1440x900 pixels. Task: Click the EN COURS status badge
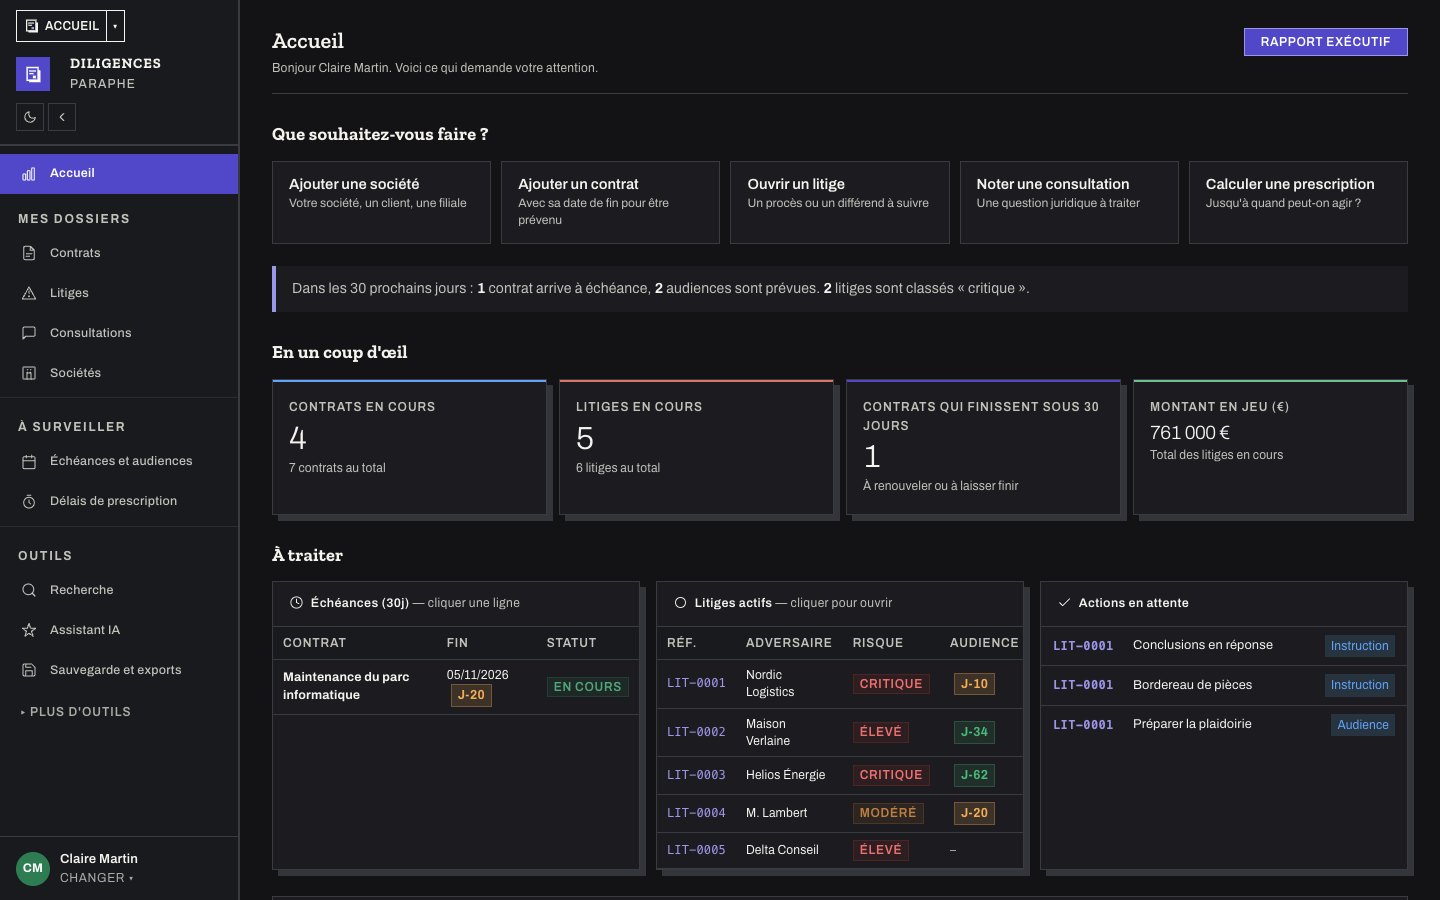(x=587, y=687)
